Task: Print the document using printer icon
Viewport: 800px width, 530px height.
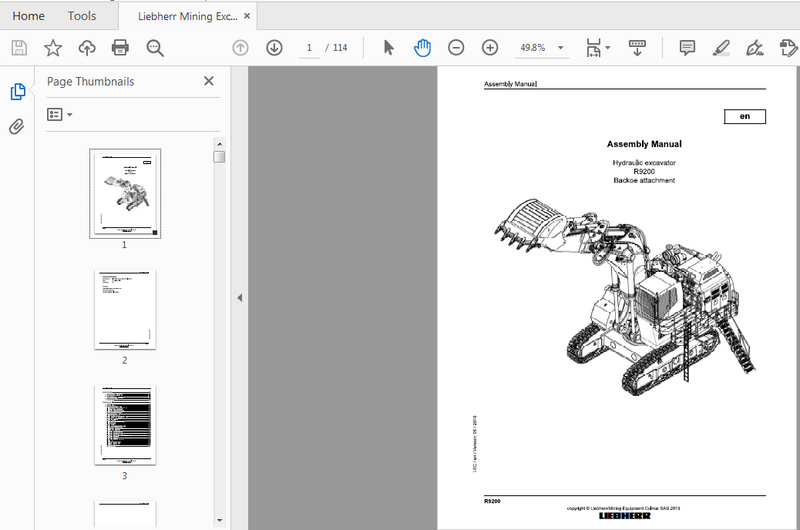Action: pyautogui.click(x=121, y=47)
